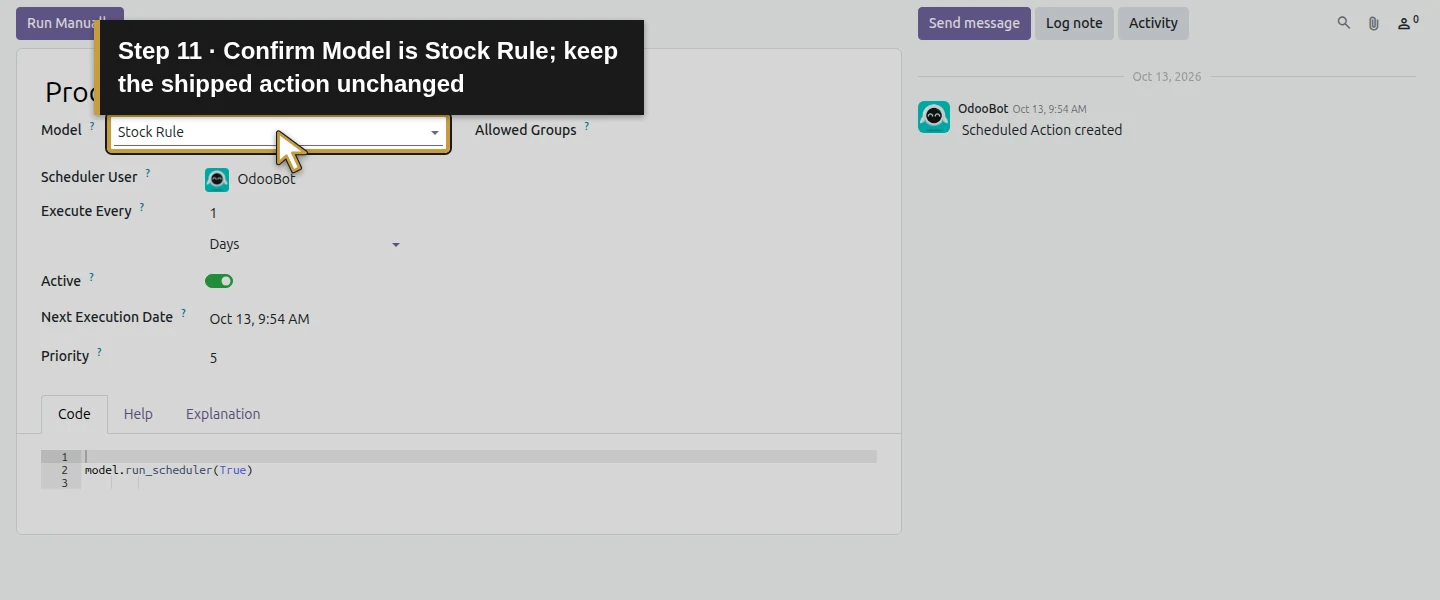Click OdooBot avatar in chatter message
Screen dimensions: 1440x600
[x=934, y=117]
